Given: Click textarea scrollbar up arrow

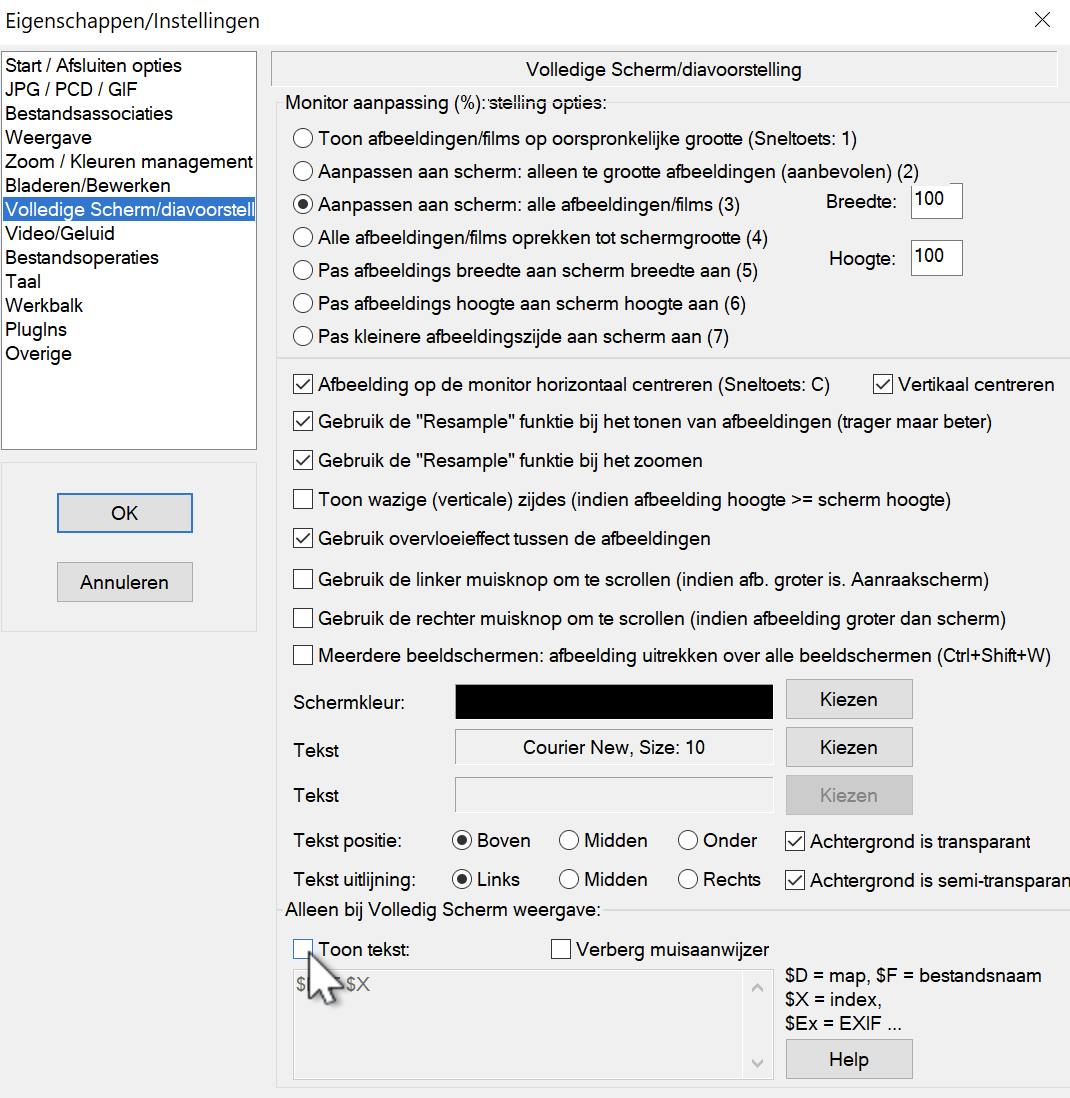Looking at the screenshot, I should coord(757,987).
